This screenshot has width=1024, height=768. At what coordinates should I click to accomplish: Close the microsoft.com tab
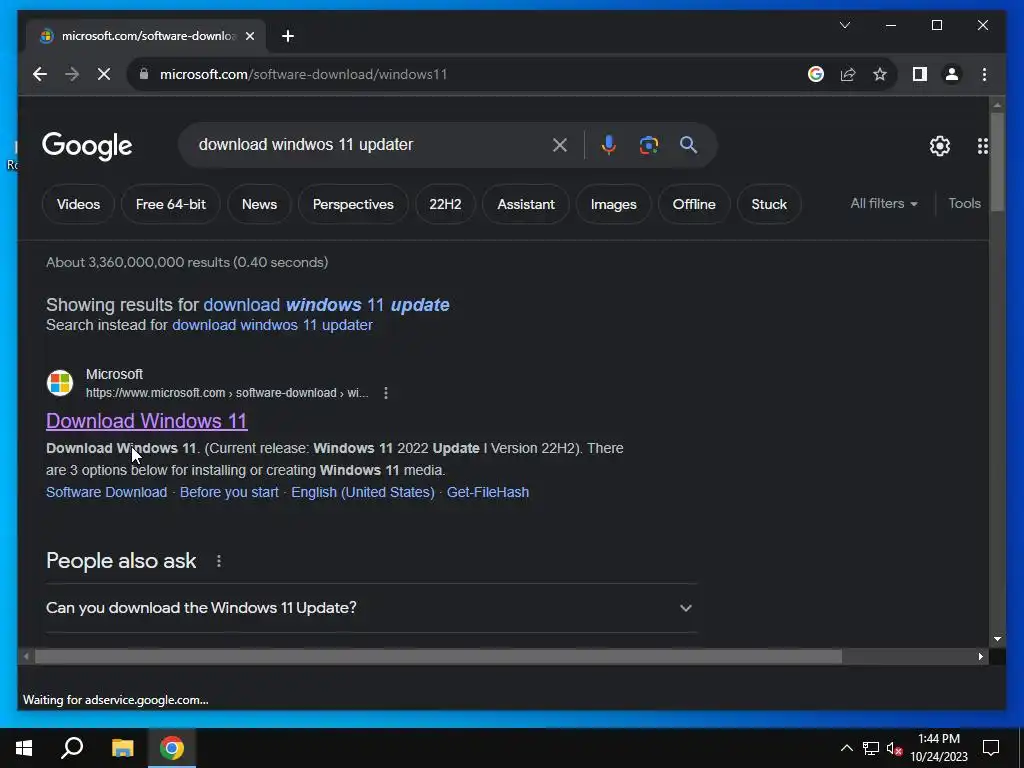[x=249, y=36]
